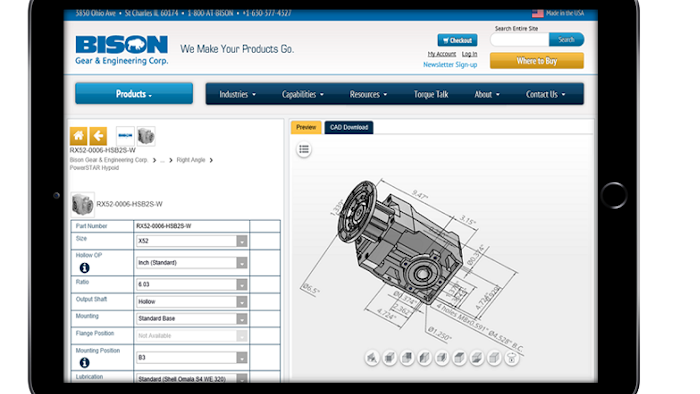Screen dimensions: 700x394
Task: Click the Mounting Position info icon
Action: click(84, 362)
